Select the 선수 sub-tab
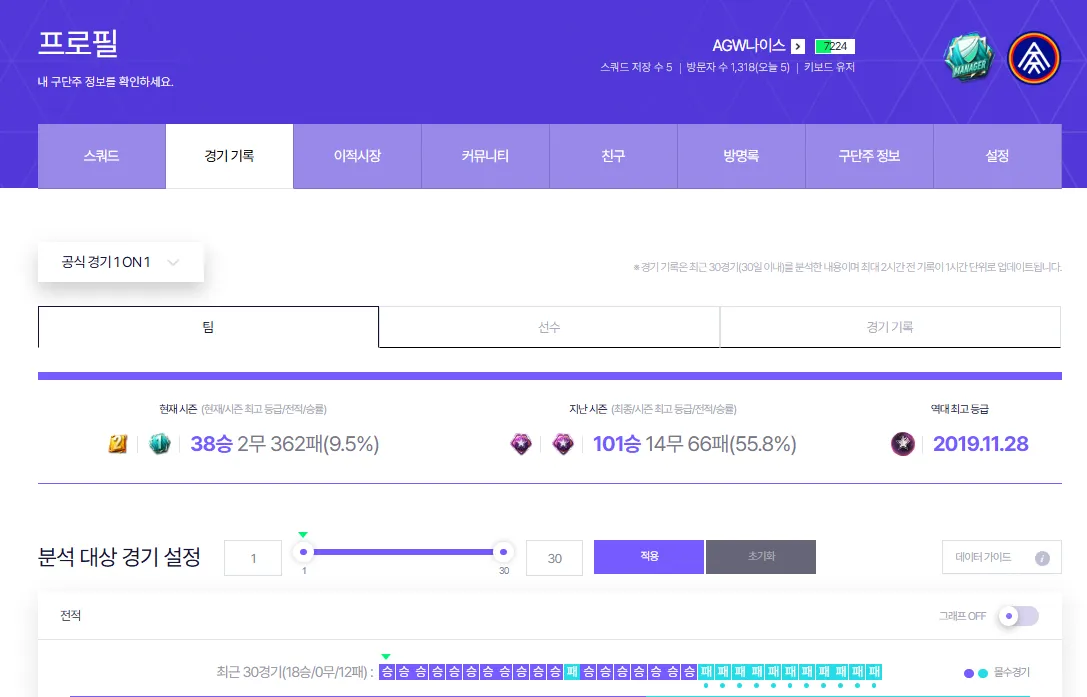The width and height of the screenshot is (1087, 697). pos(549,327)
